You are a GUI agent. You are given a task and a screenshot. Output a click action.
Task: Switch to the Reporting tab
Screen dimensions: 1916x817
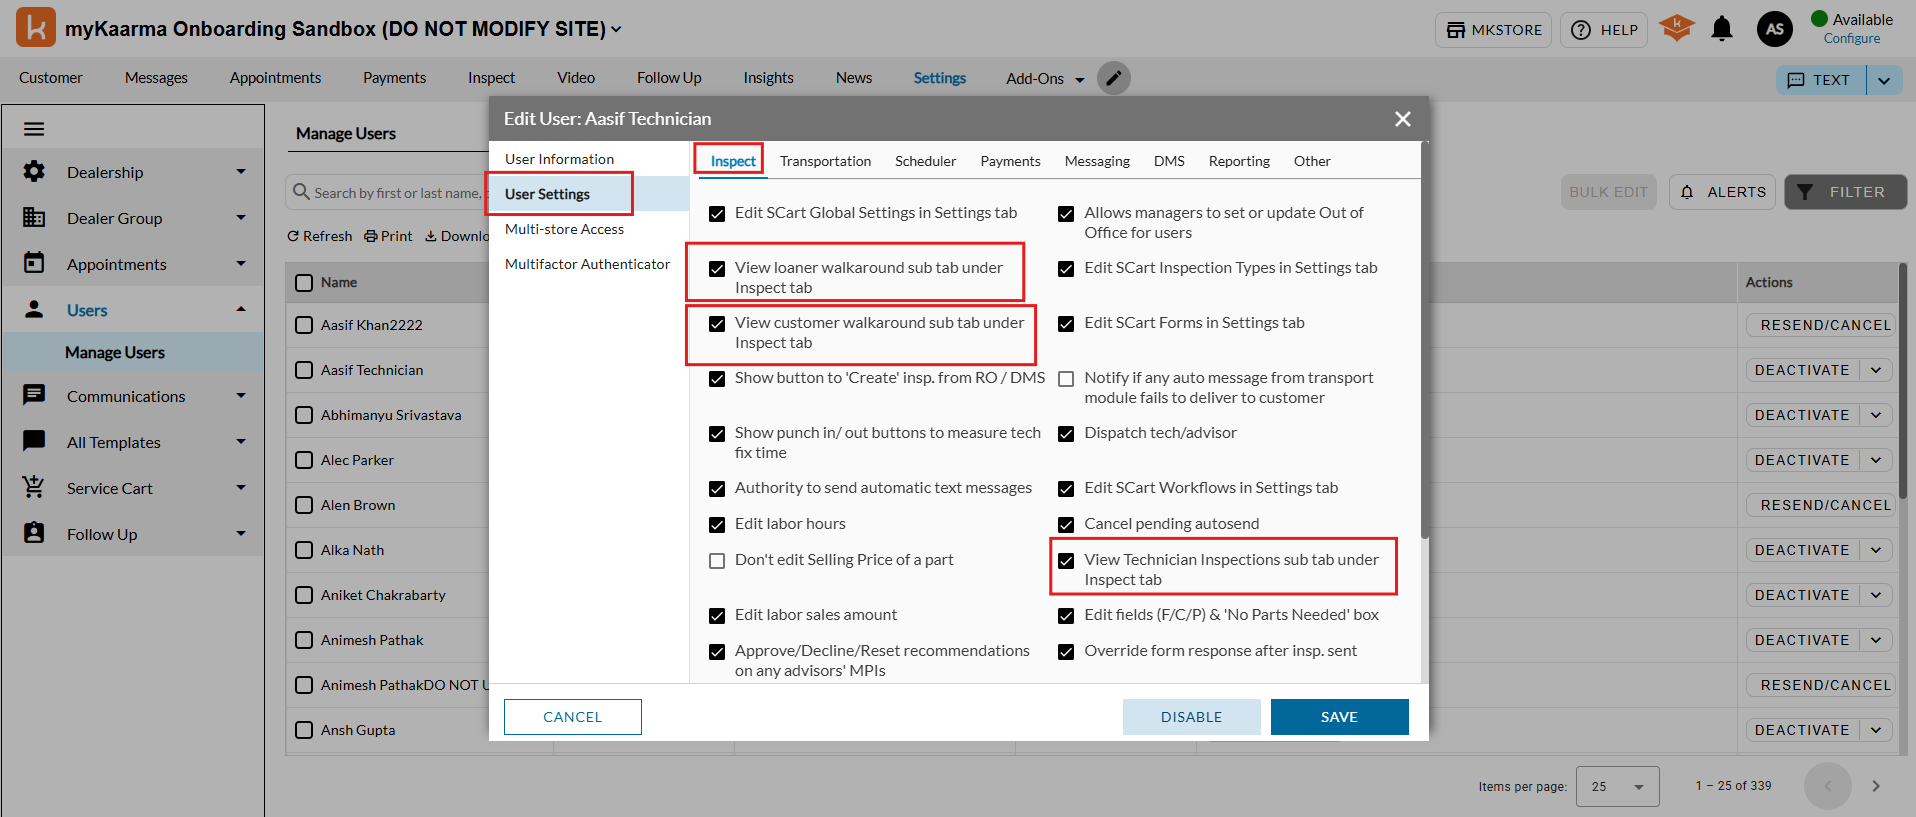[1239, 161]
